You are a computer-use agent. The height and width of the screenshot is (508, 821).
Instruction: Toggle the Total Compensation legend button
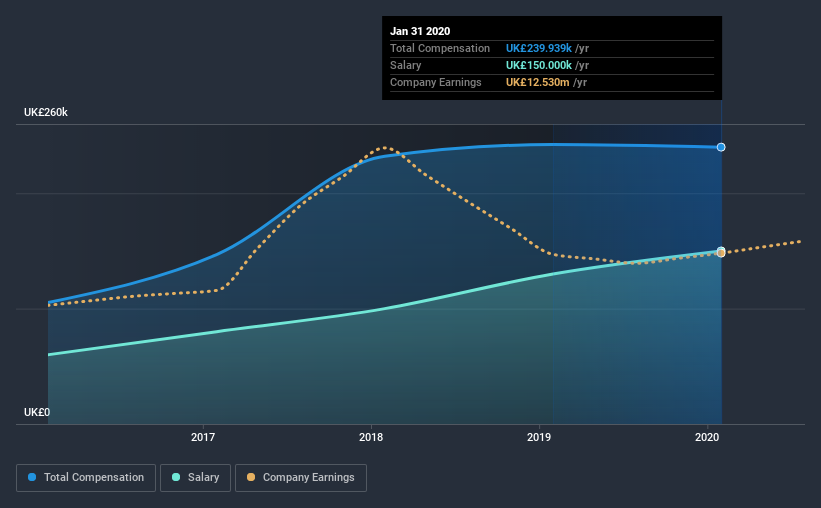click(86, 478)
